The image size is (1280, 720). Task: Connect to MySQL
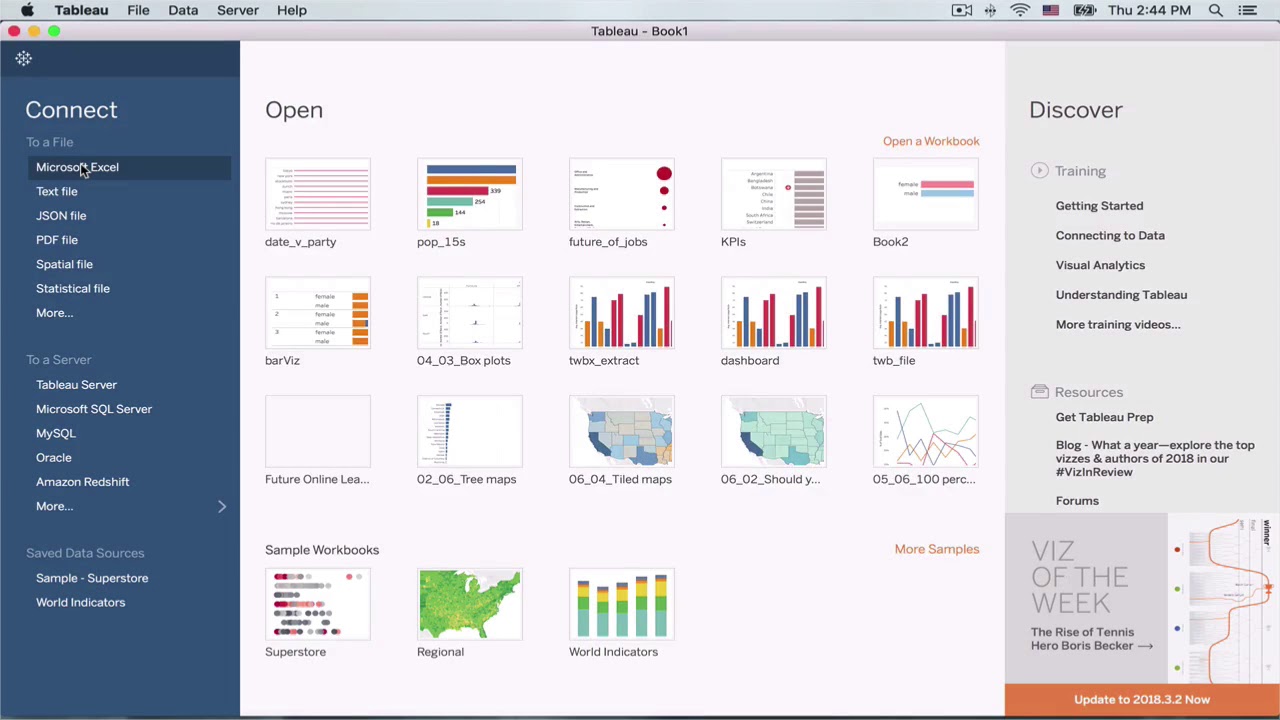pyautogui.click(x=56, y=433)
